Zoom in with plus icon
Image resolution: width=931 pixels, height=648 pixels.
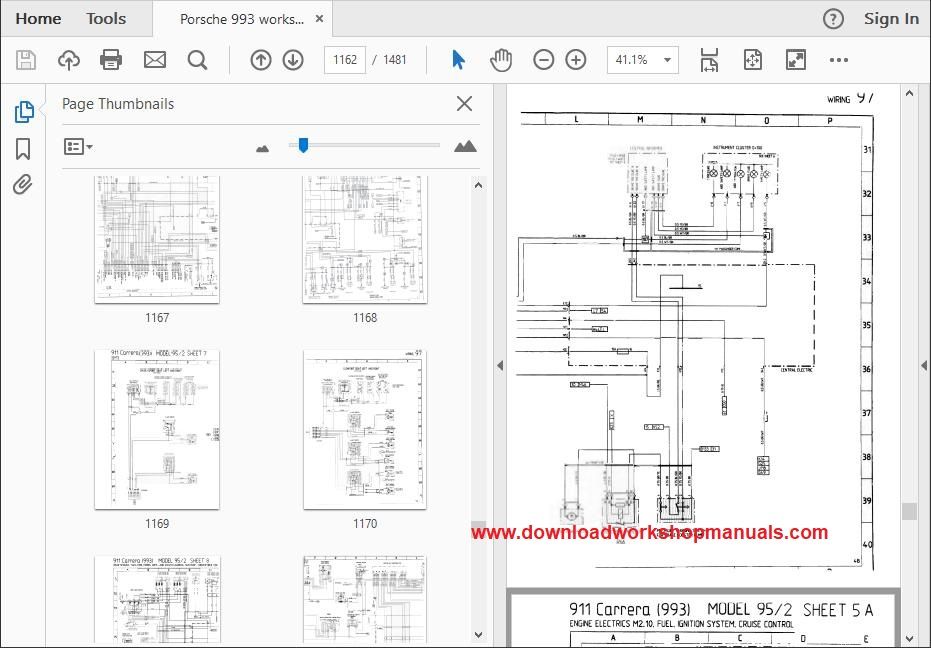(575, 60)
